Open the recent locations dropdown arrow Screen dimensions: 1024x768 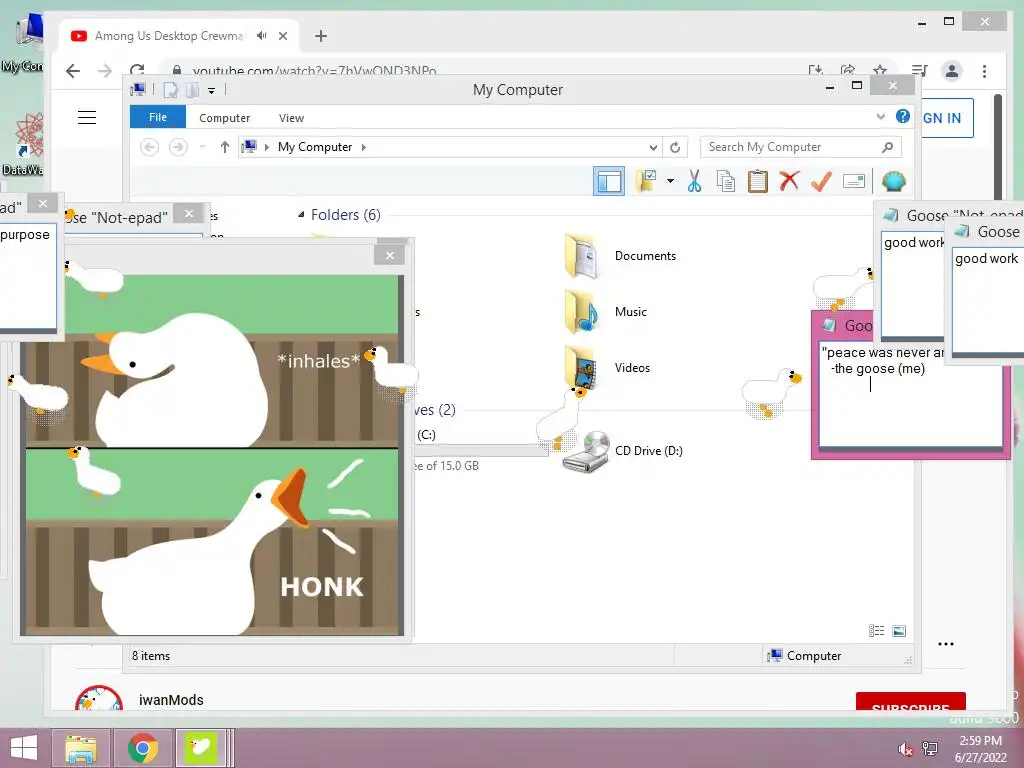(x=202, y=147)
